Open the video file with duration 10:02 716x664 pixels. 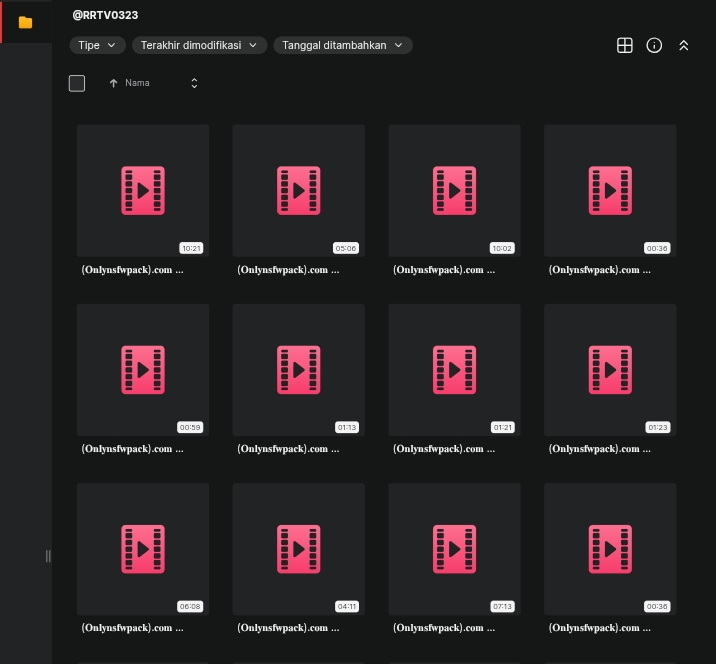(454, 190)
